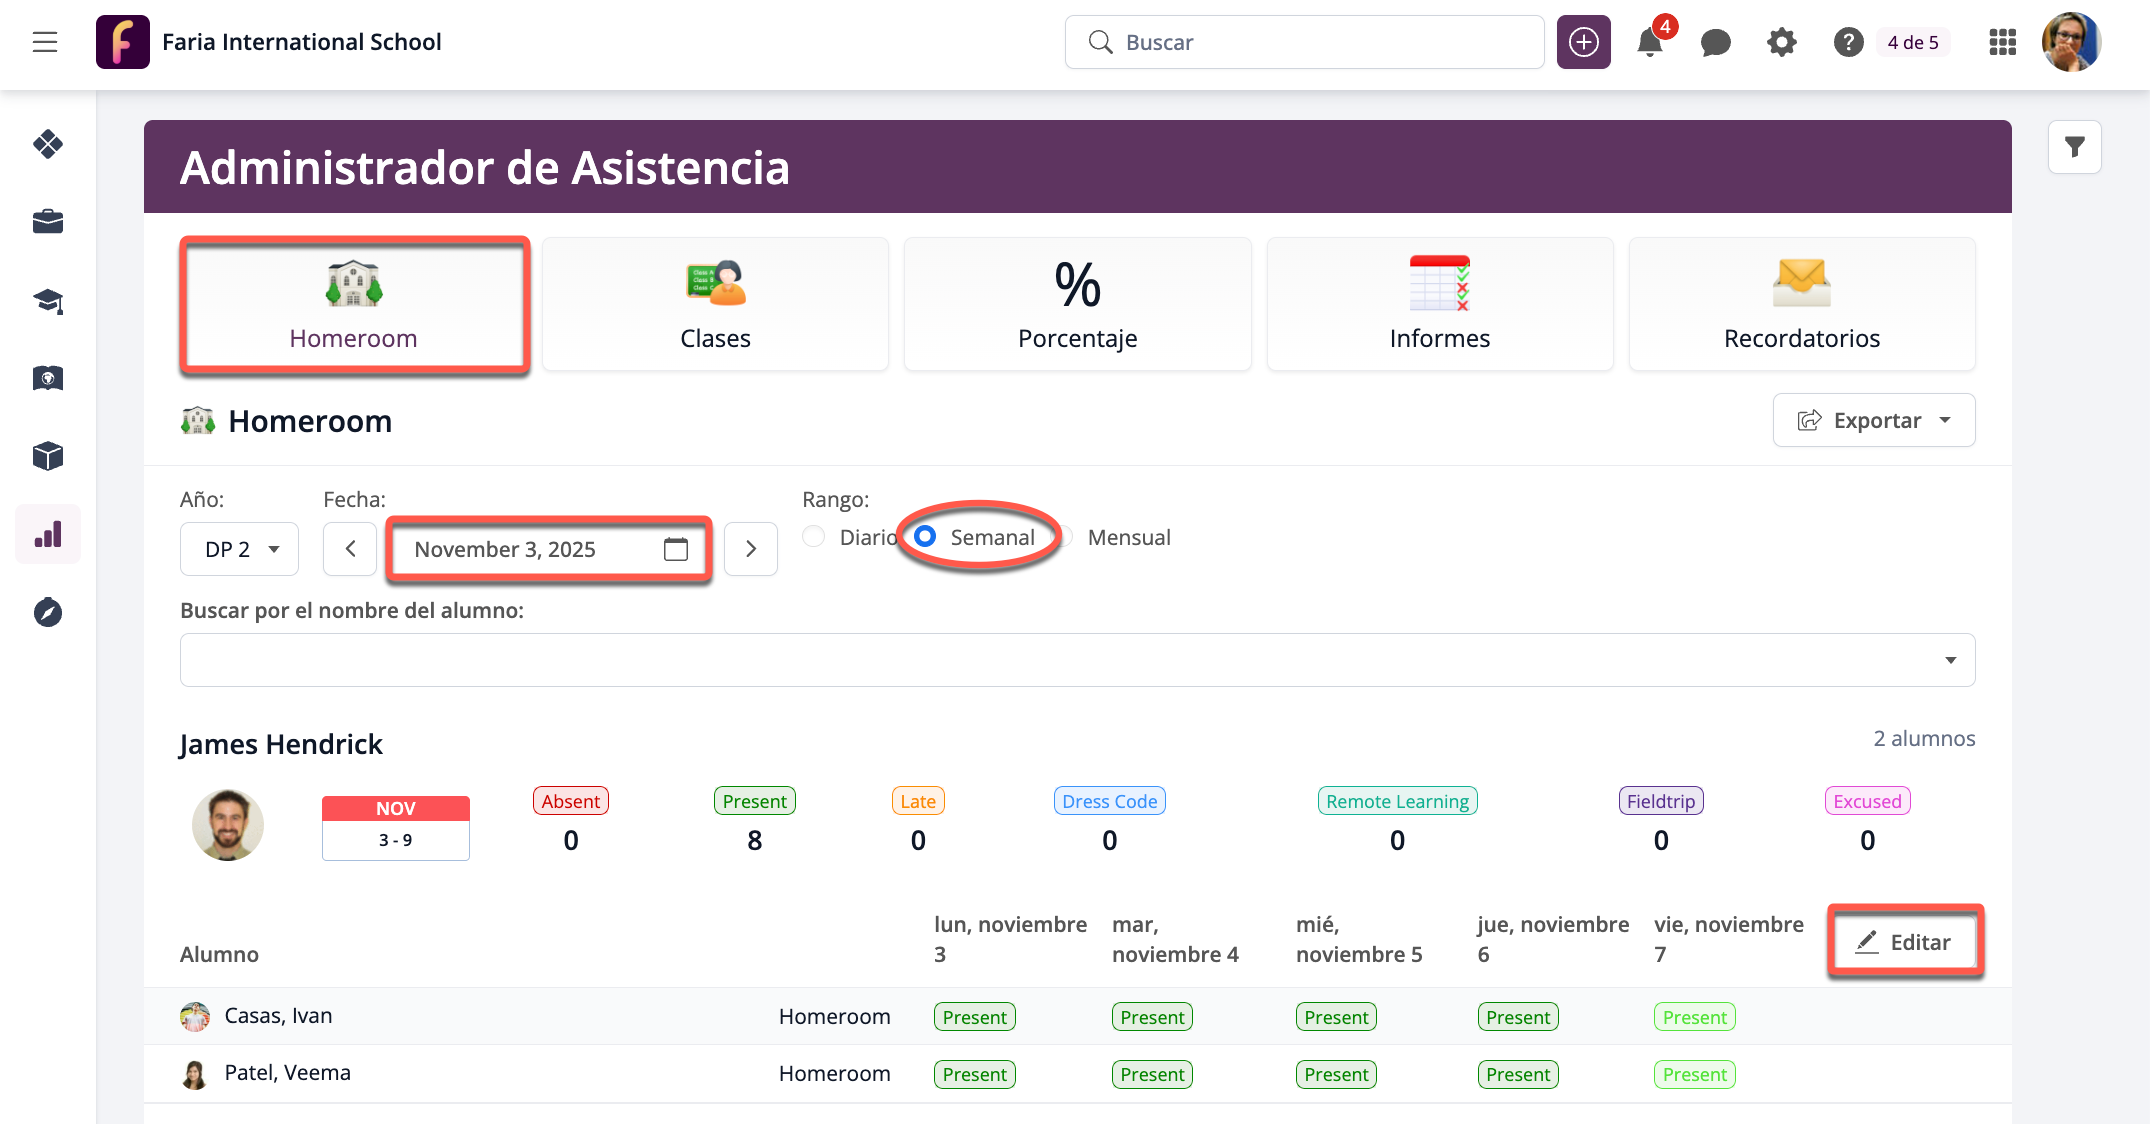Click the purple quick add plus icon
2150x1124 pixels.
tap(1583, 42)
